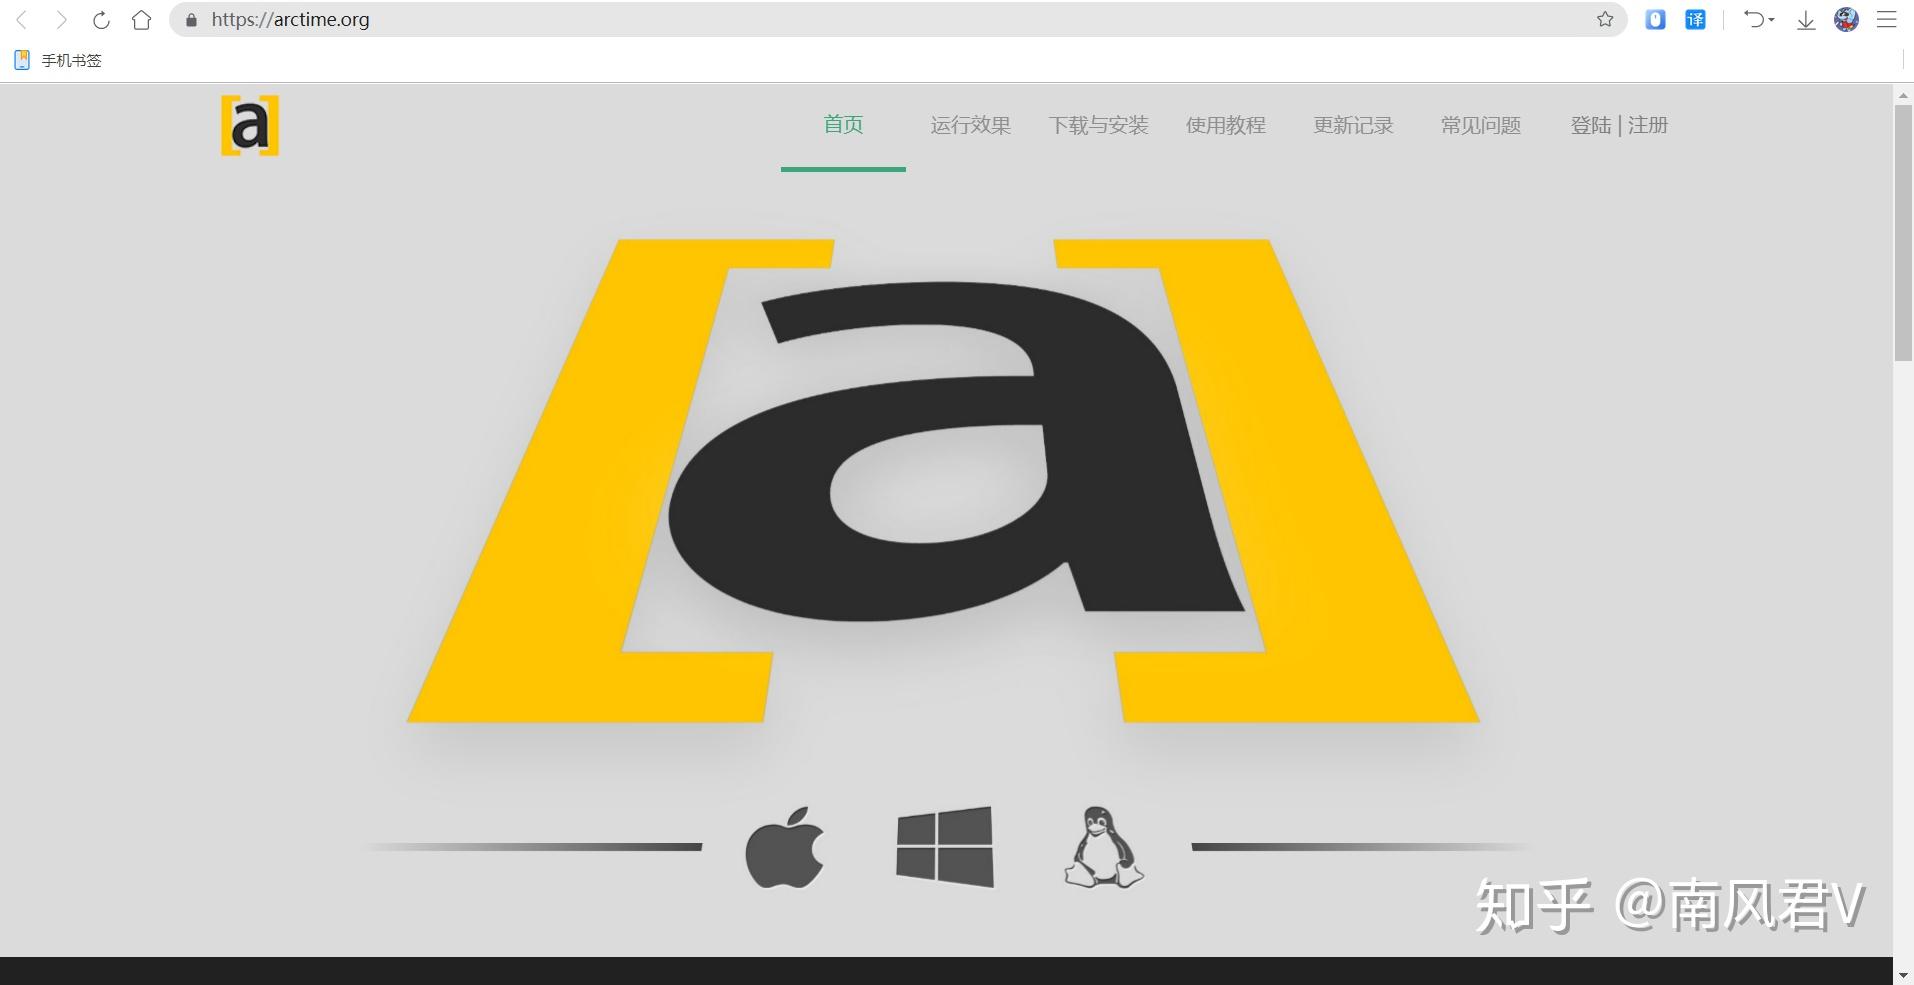Reload the arctime.org page

[101, 20]
